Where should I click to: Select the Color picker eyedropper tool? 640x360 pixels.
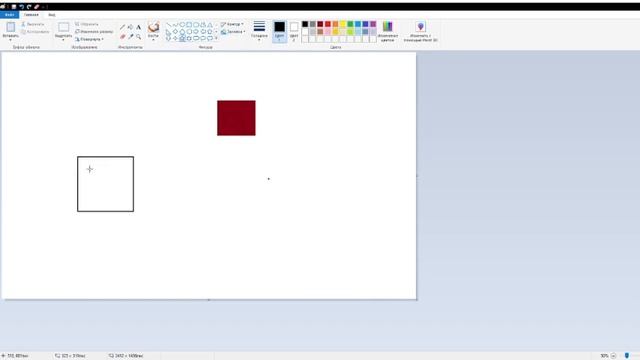pyautogui.click(x=131, y=36)
